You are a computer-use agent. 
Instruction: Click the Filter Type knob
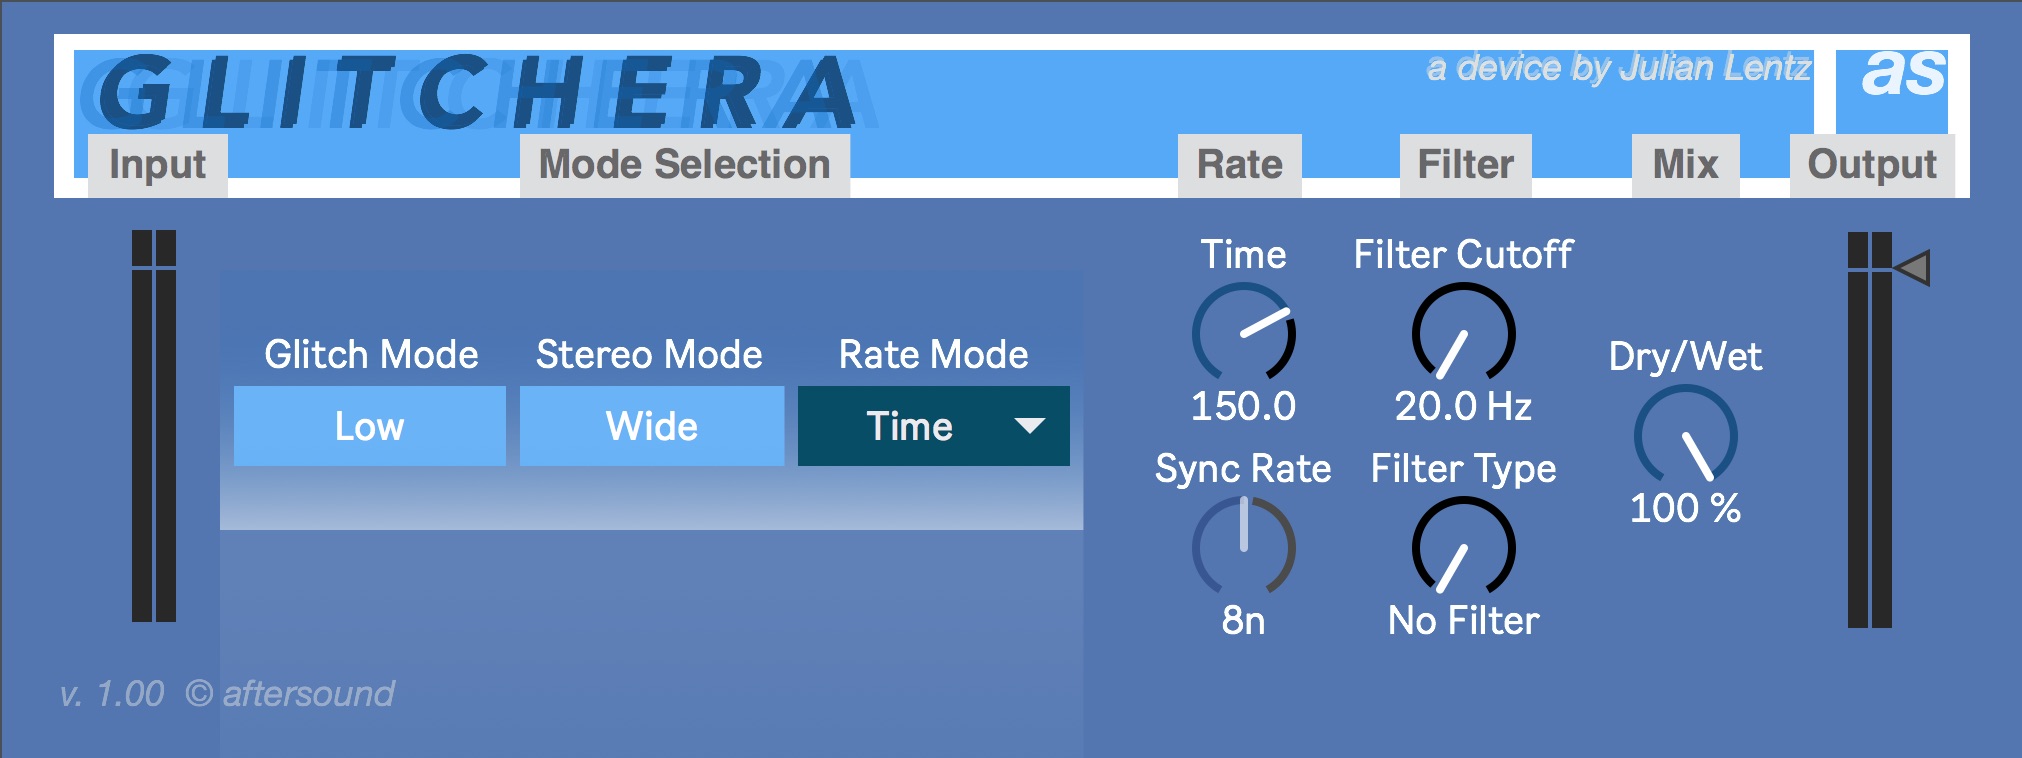click(1463, 547)
